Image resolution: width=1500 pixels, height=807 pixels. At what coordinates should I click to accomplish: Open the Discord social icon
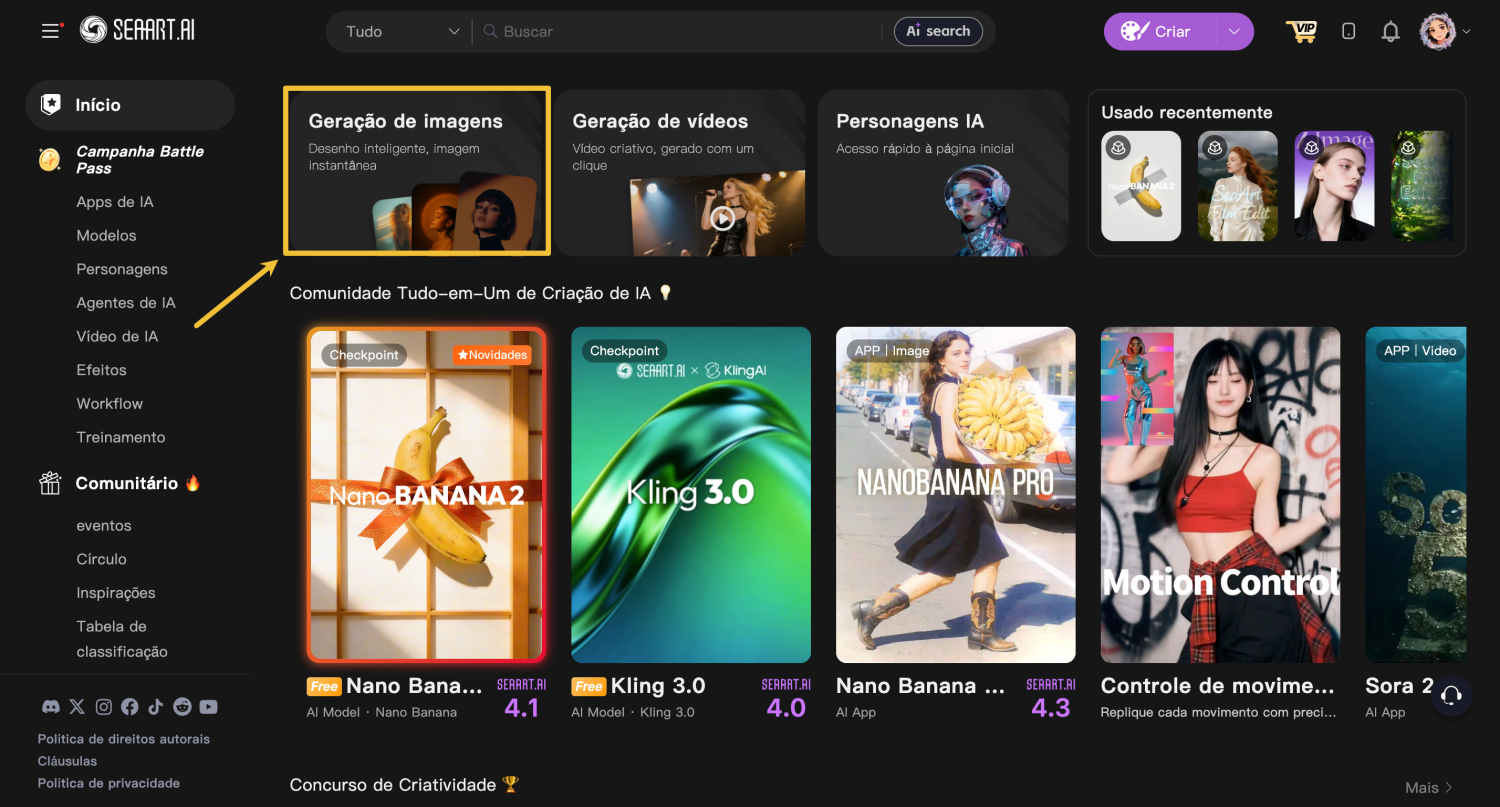click(x=50, y=707)
